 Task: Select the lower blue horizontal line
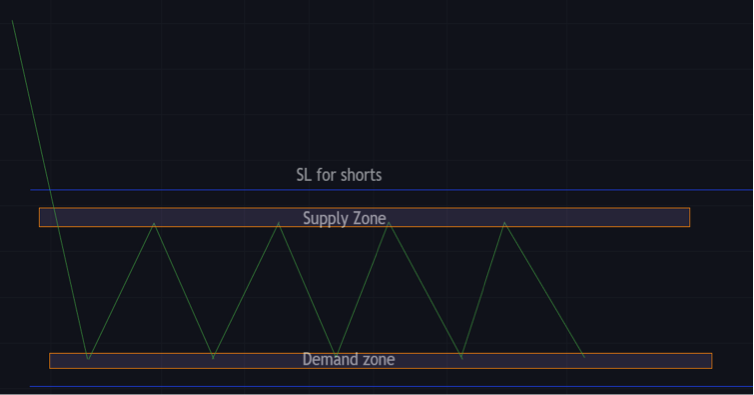coord(391,386)
